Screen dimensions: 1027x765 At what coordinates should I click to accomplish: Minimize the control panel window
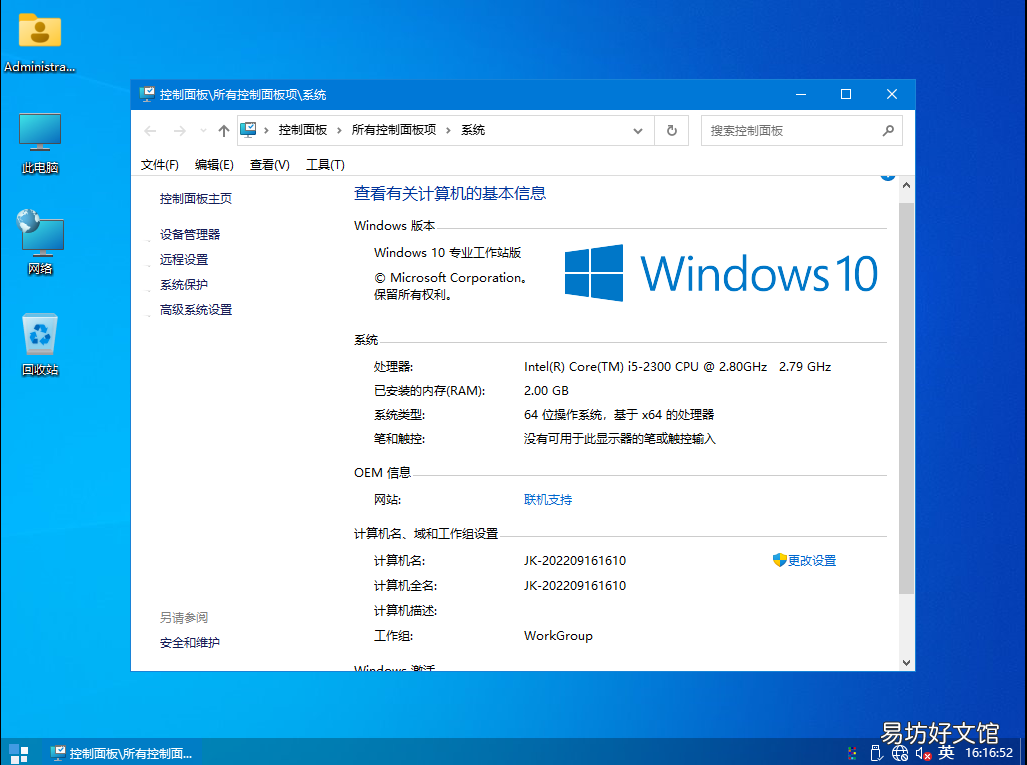(800, 94)
